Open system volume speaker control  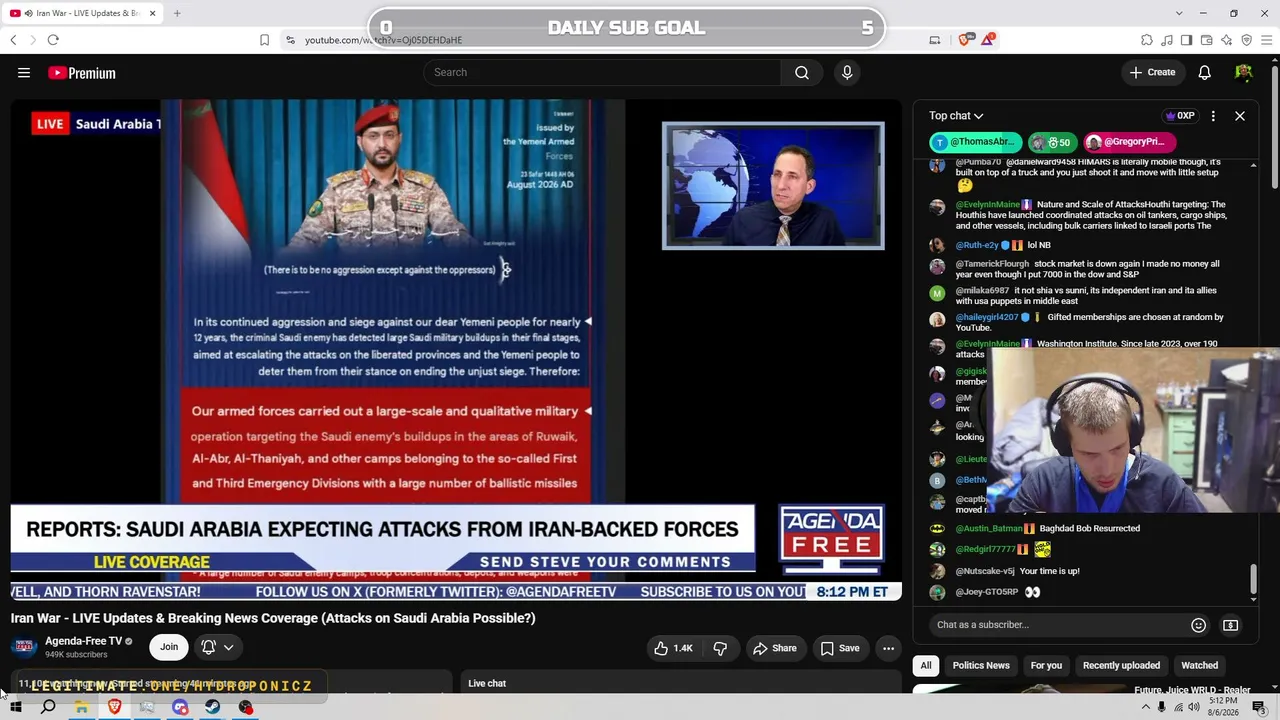click(1194, 707)
